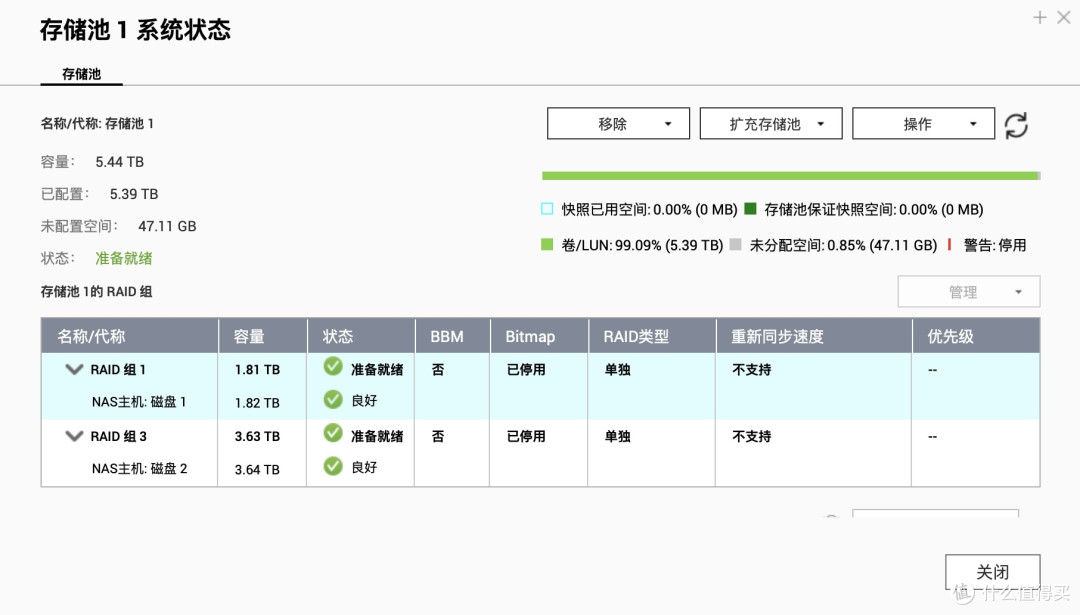Click the green status checkmark beside RAID 组 3
Viewport: 1080px width, 615px height.
tap(331, 435)
